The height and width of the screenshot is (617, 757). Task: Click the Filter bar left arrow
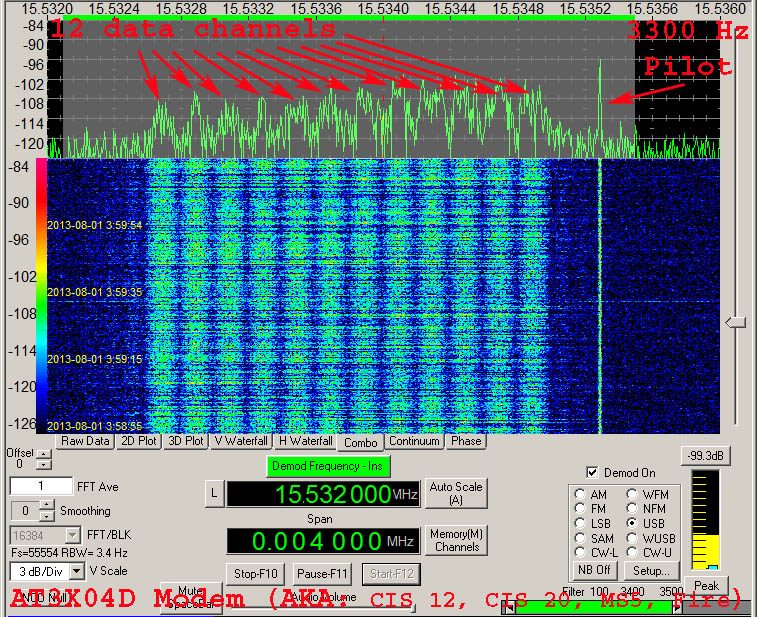[508, 609]
